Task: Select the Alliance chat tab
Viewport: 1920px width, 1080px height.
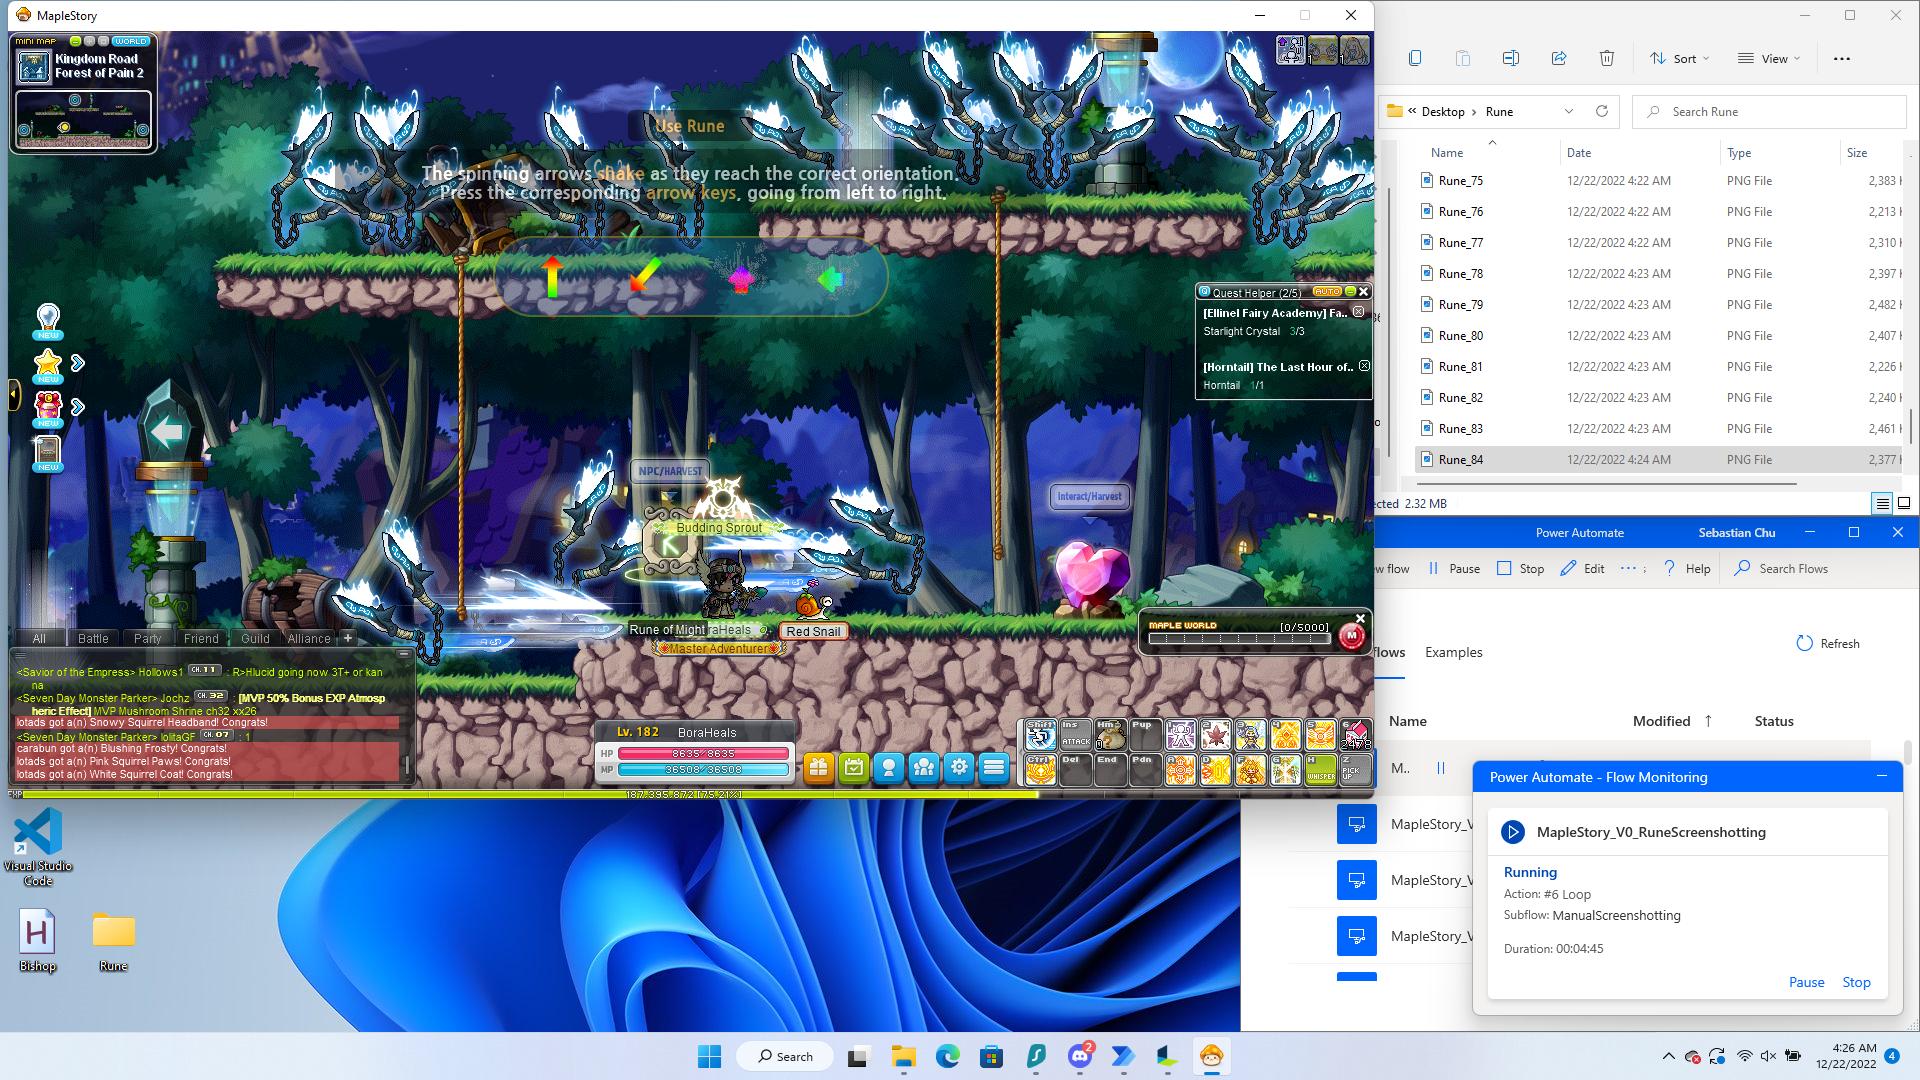Action: point(309,638)
